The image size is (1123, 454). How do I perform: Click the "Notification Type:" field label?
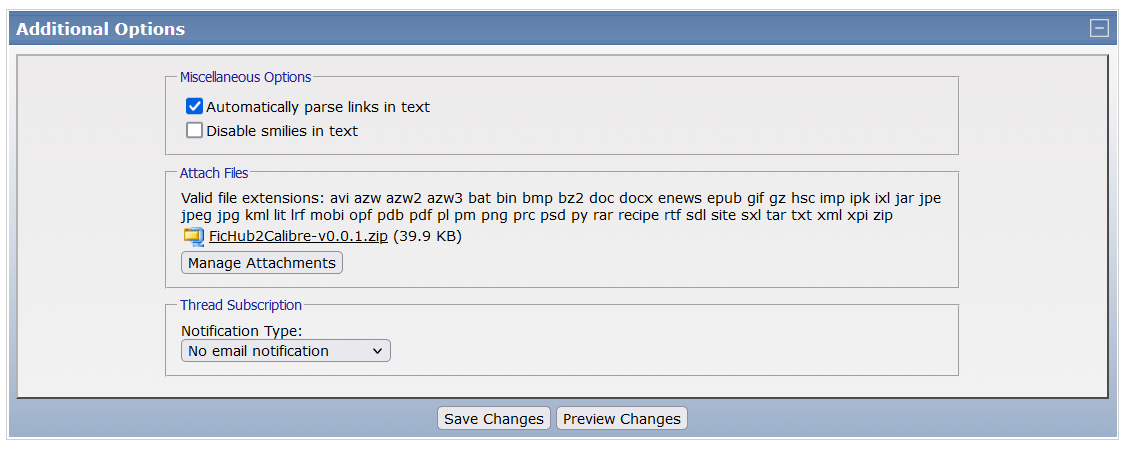(x=241, y=330)
